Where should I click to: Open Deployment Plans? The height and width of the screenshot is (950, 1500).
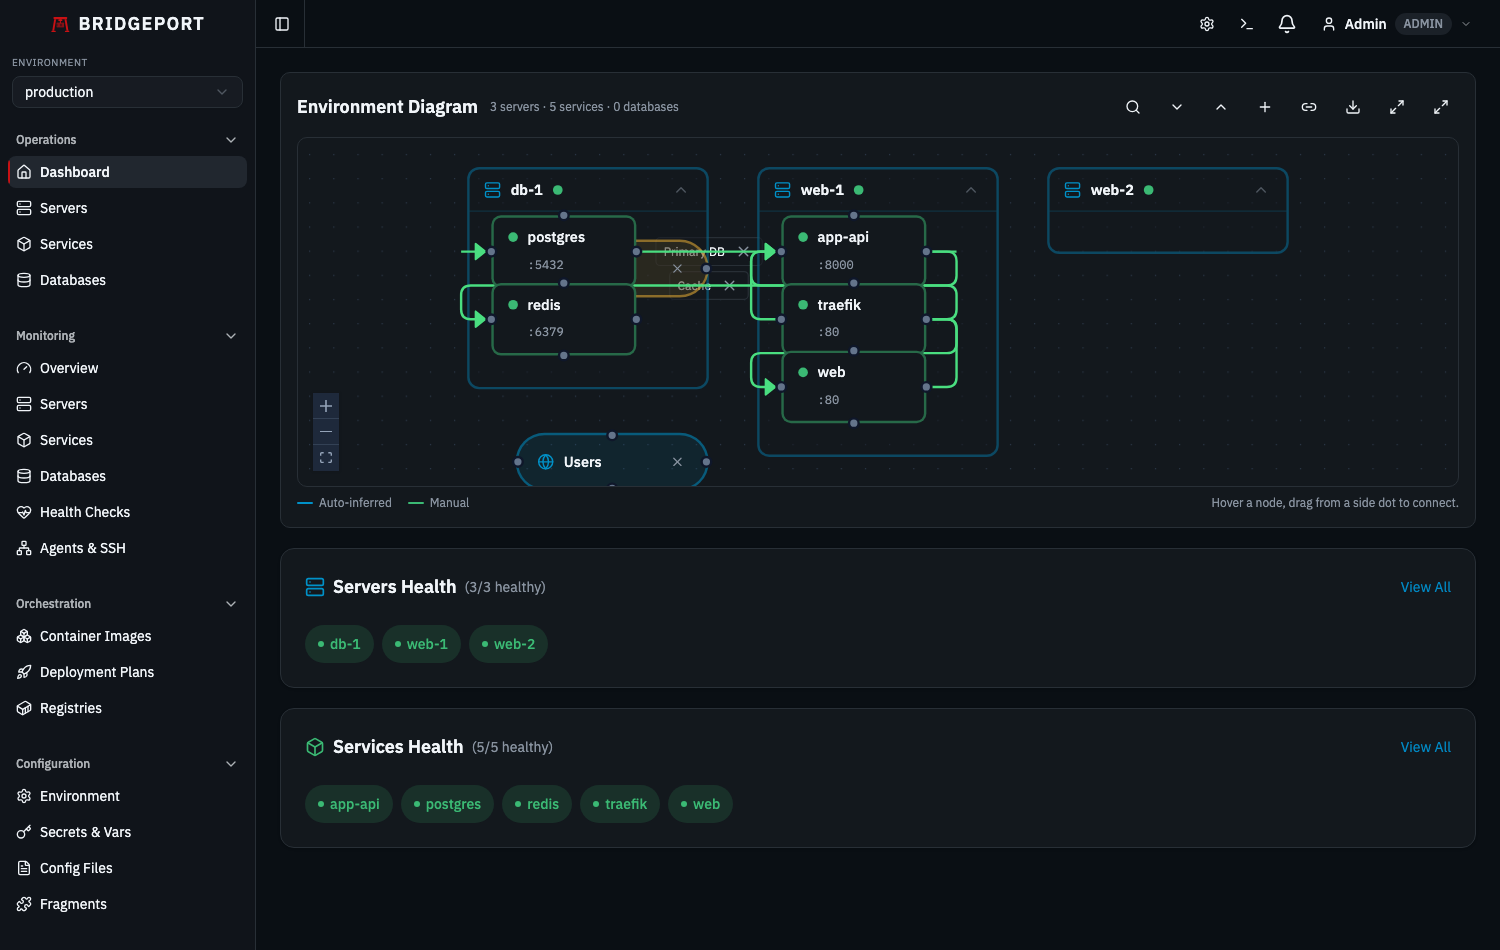[127, 672]
